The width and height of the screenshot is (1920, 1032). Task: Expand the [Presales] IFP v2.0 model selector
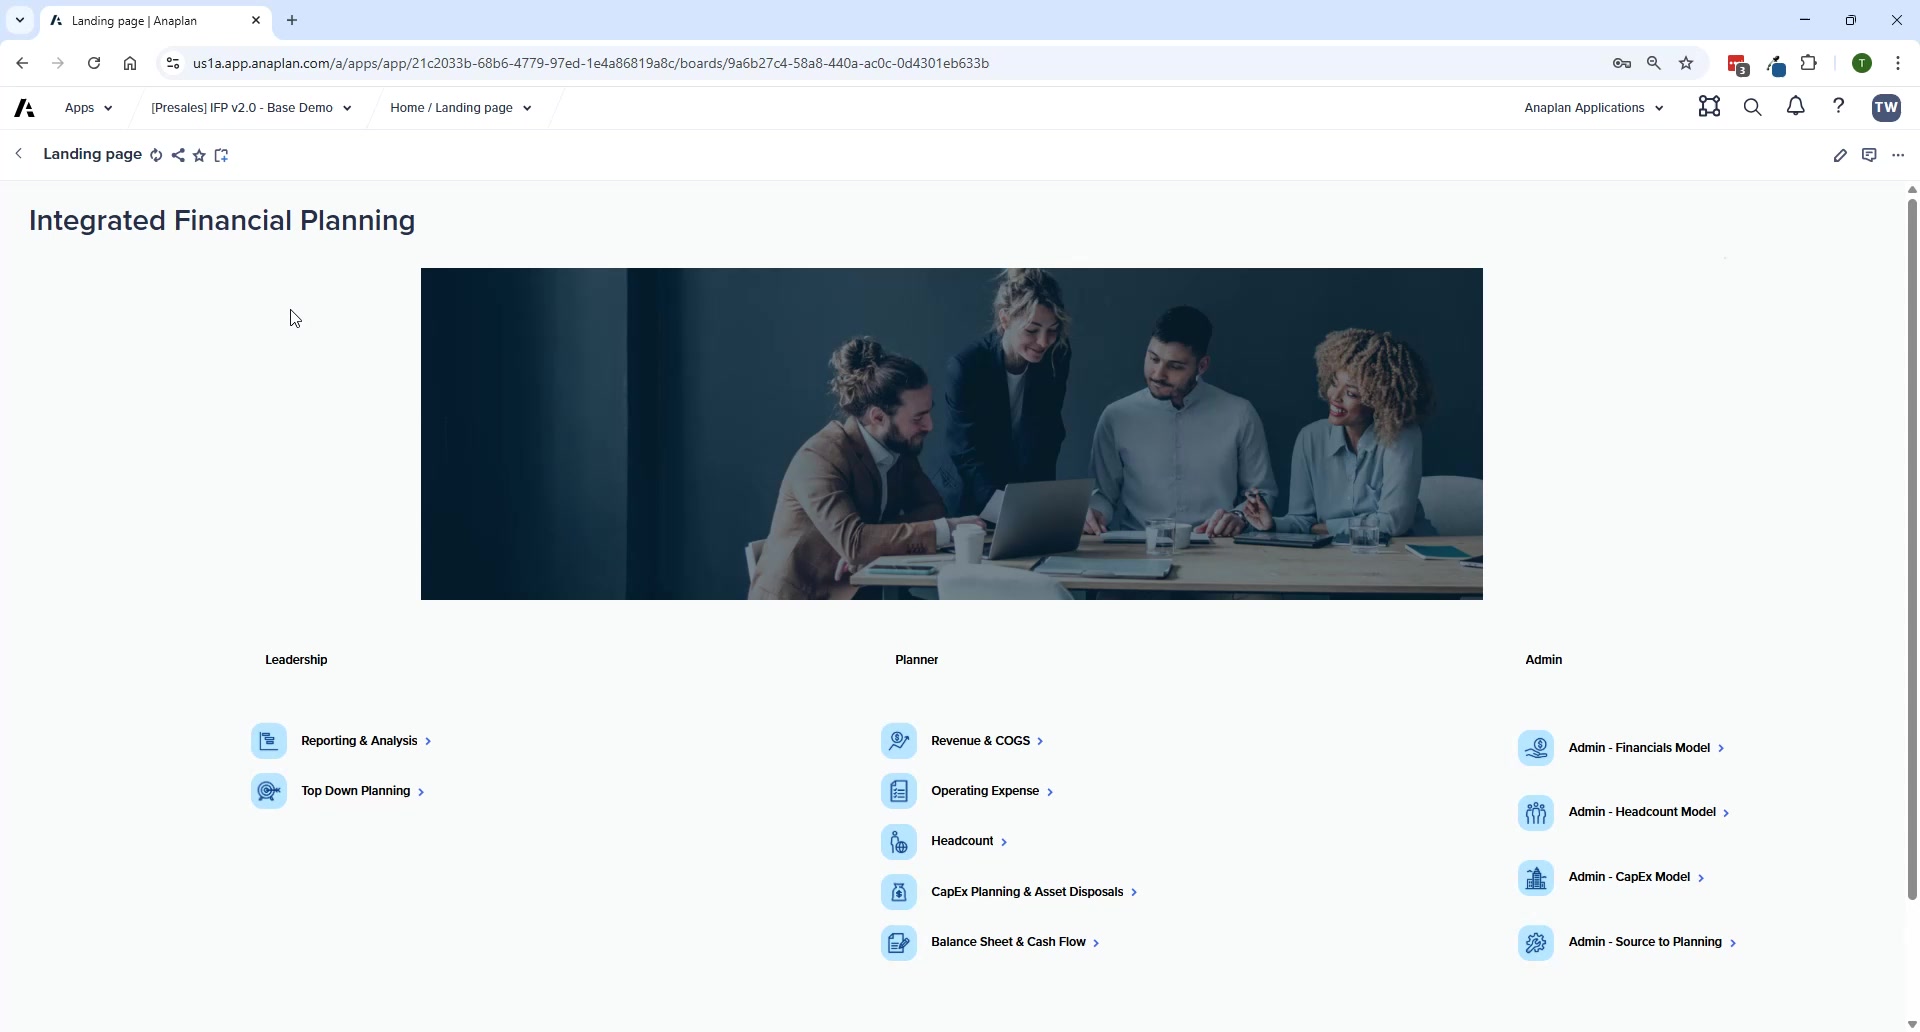(x=250, y=108)
